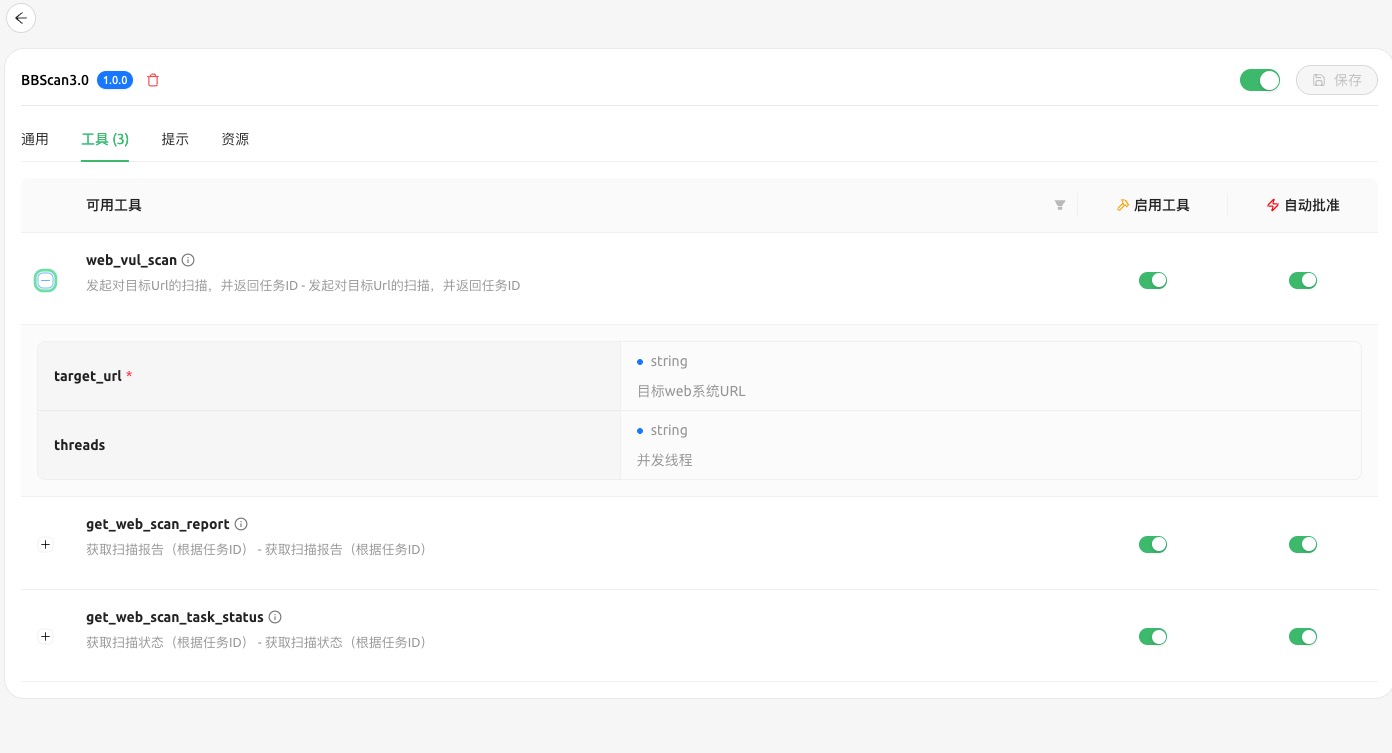Open the 提示 tab
1392x753 pixels.
tap(175, 139)
